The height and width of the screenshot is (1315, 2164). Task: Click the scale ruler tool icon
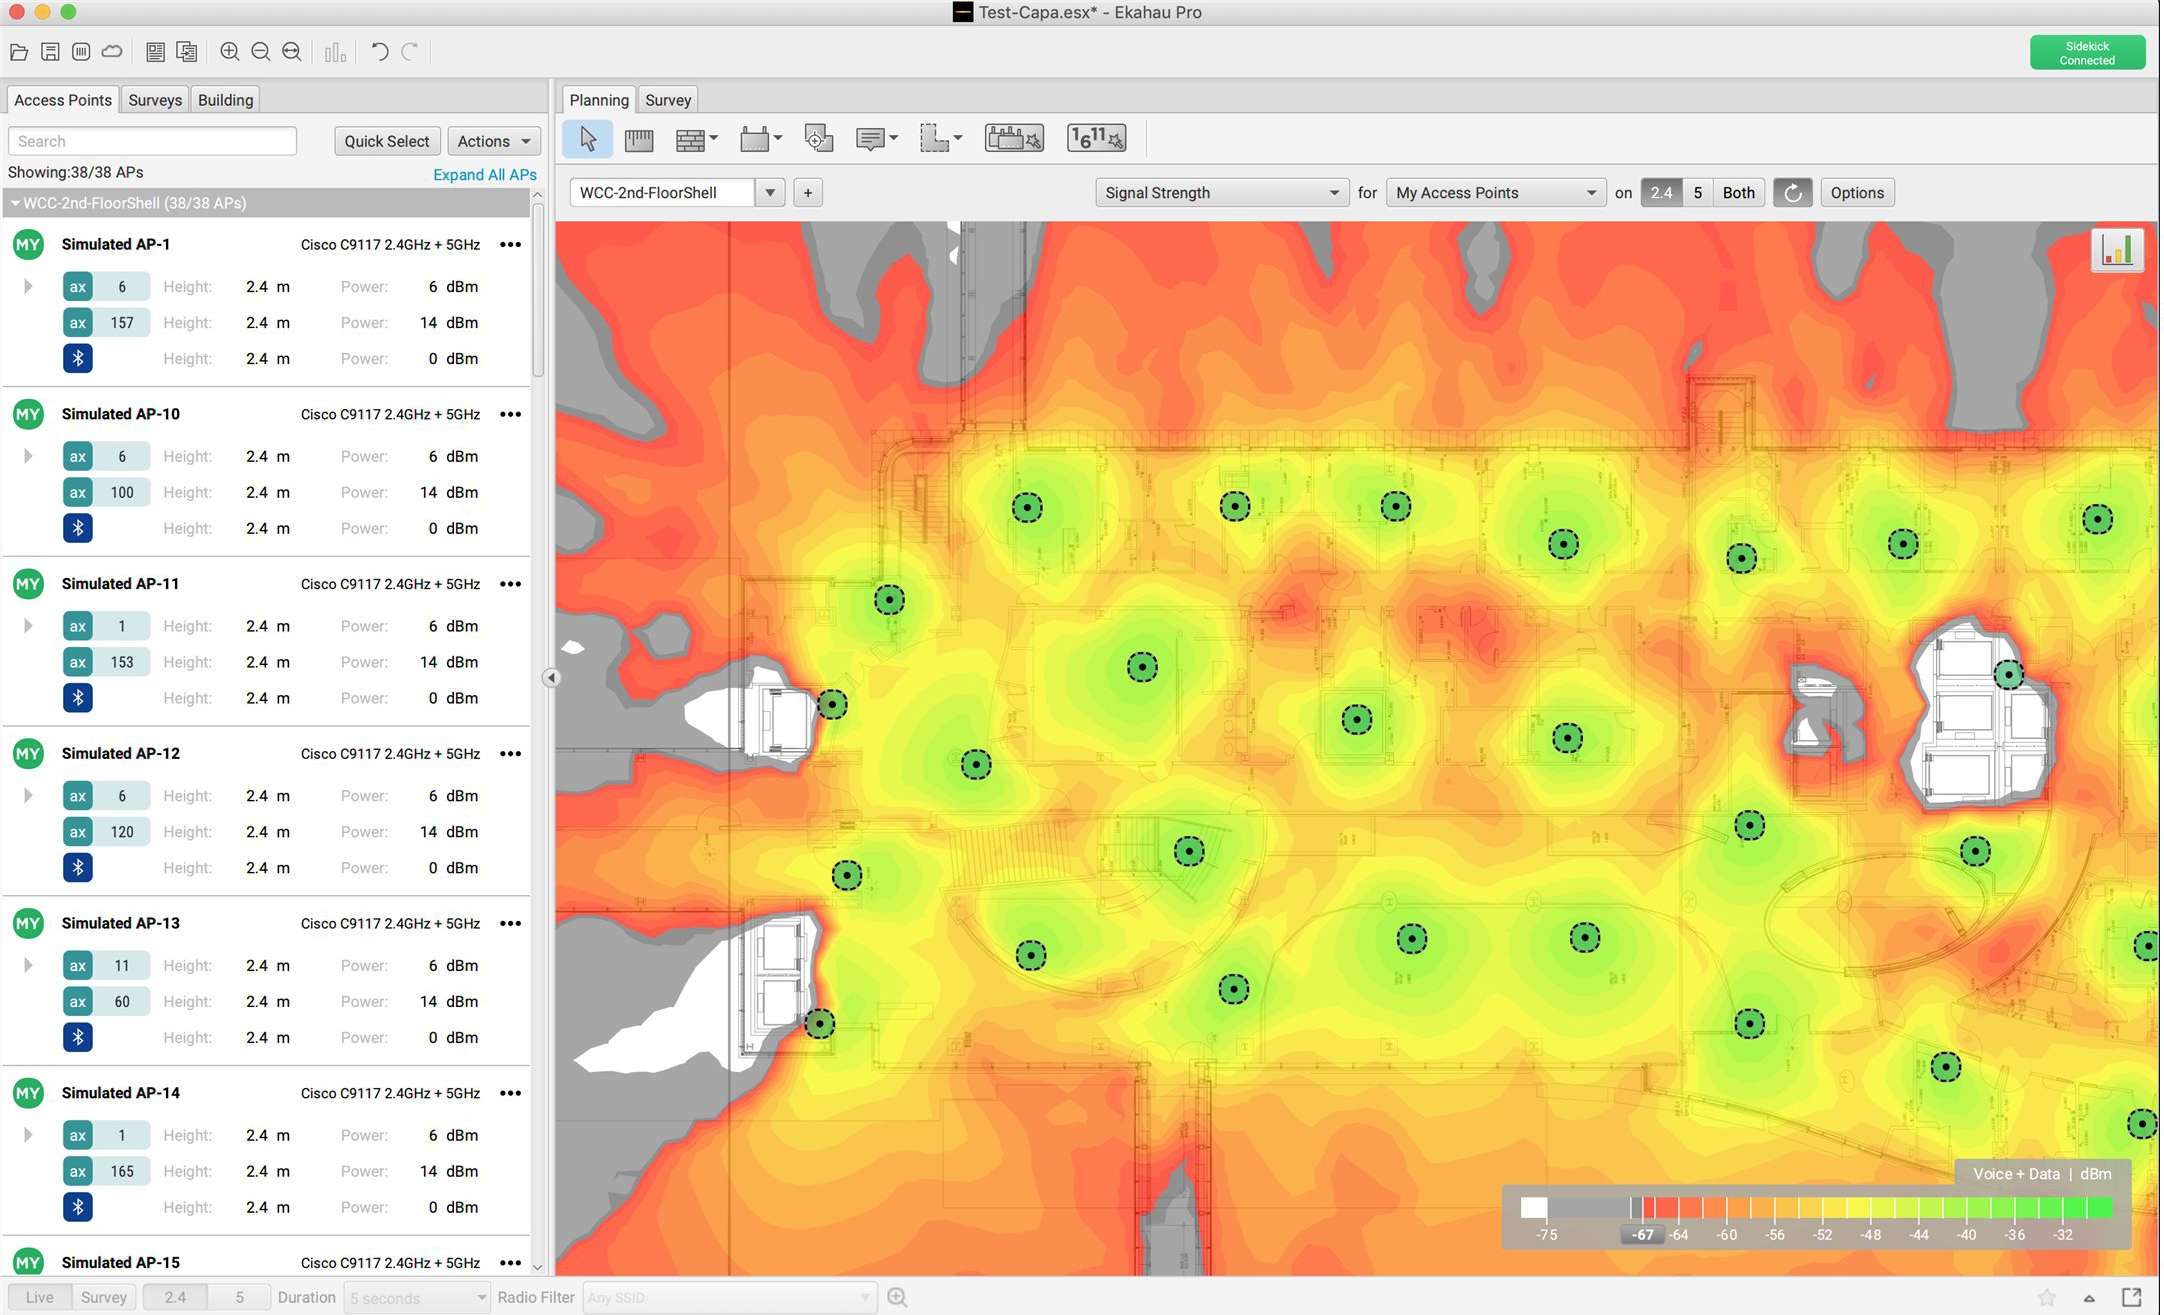click(x=638, y=139)
